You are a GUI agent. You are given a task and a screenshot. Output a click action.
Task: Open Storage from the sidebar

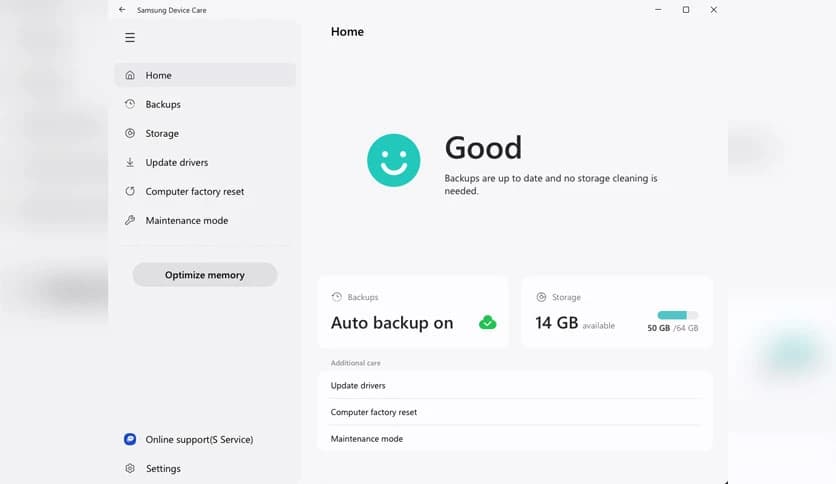[x=205, y=133]
